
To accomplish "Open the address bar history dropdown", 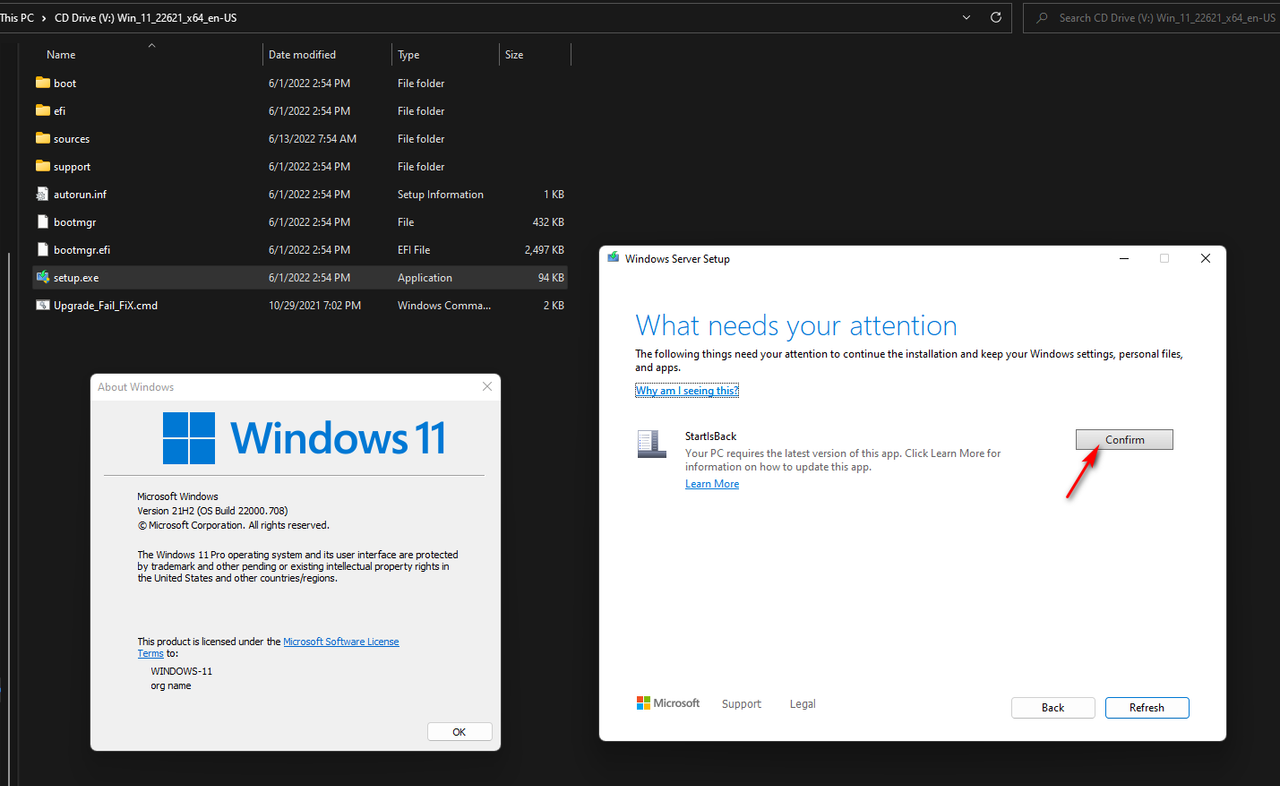I will click(x=966, y=18).
